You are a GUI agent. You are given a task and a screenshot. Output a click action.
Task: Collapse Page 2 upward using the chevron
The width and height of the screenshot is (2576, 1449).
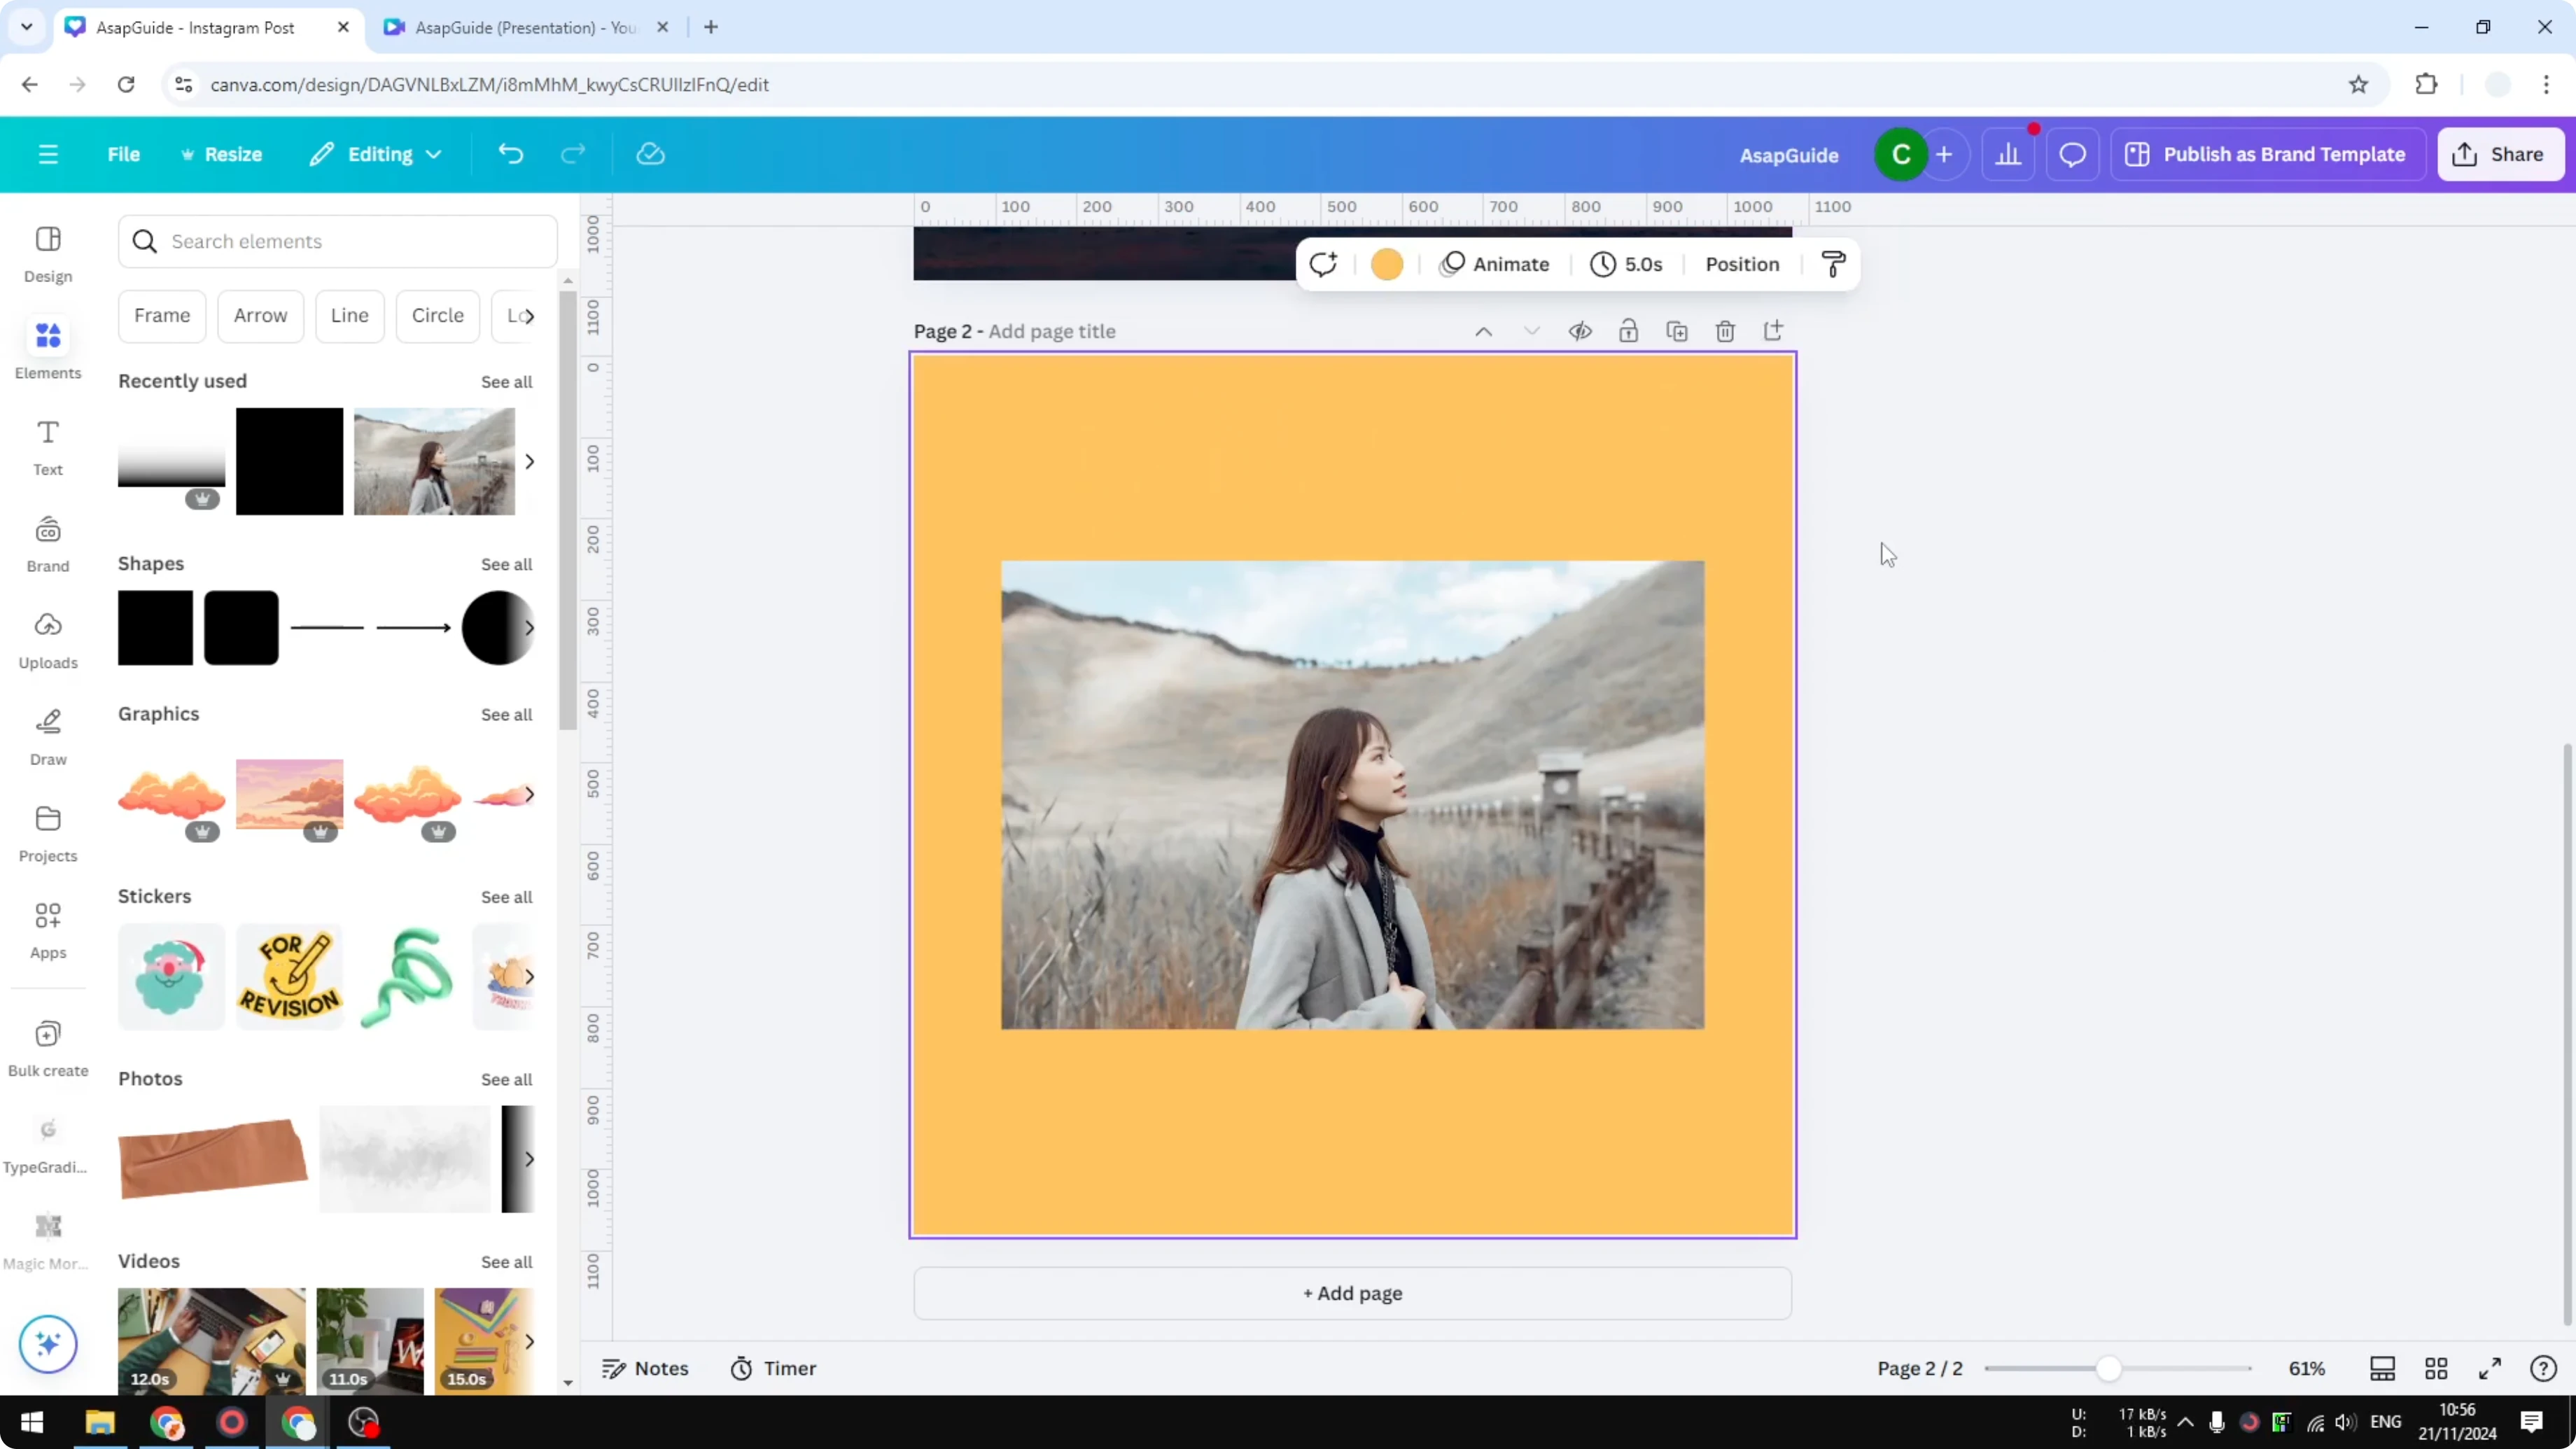(1483, 330)
